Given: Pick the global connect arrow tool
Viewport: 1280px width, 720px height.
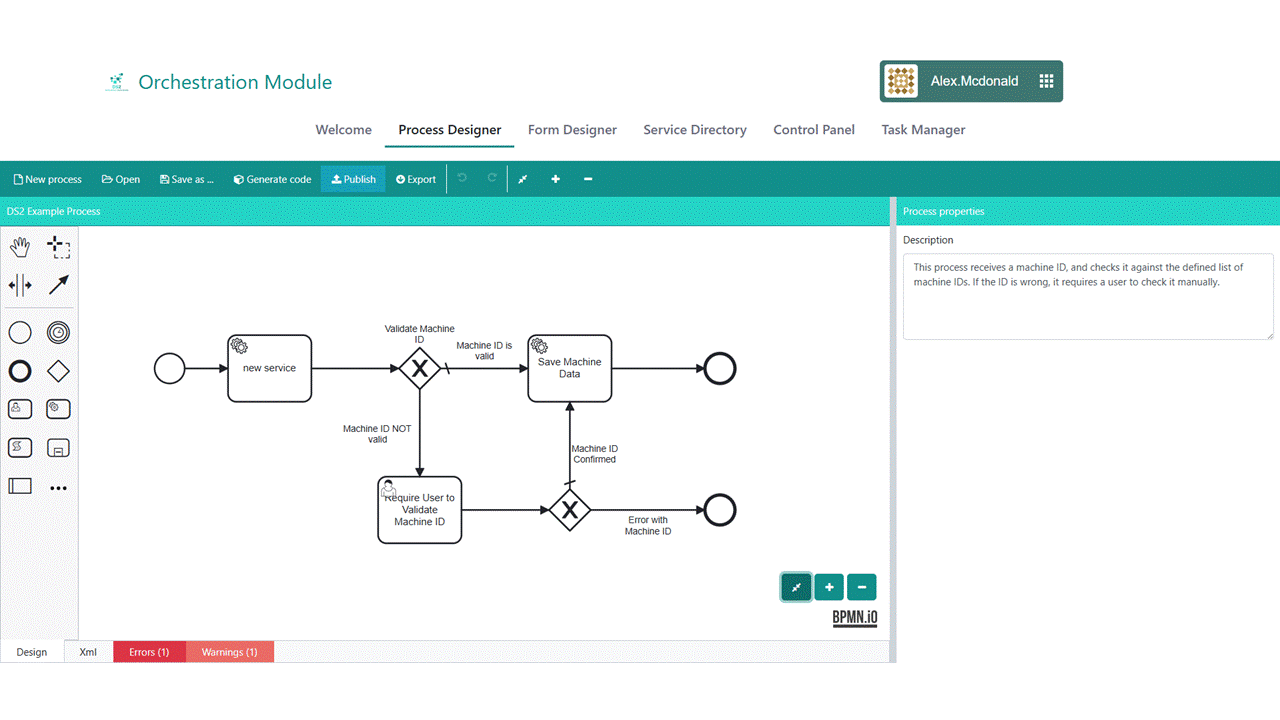Looking at the screenshot, I should coord(58,285).
